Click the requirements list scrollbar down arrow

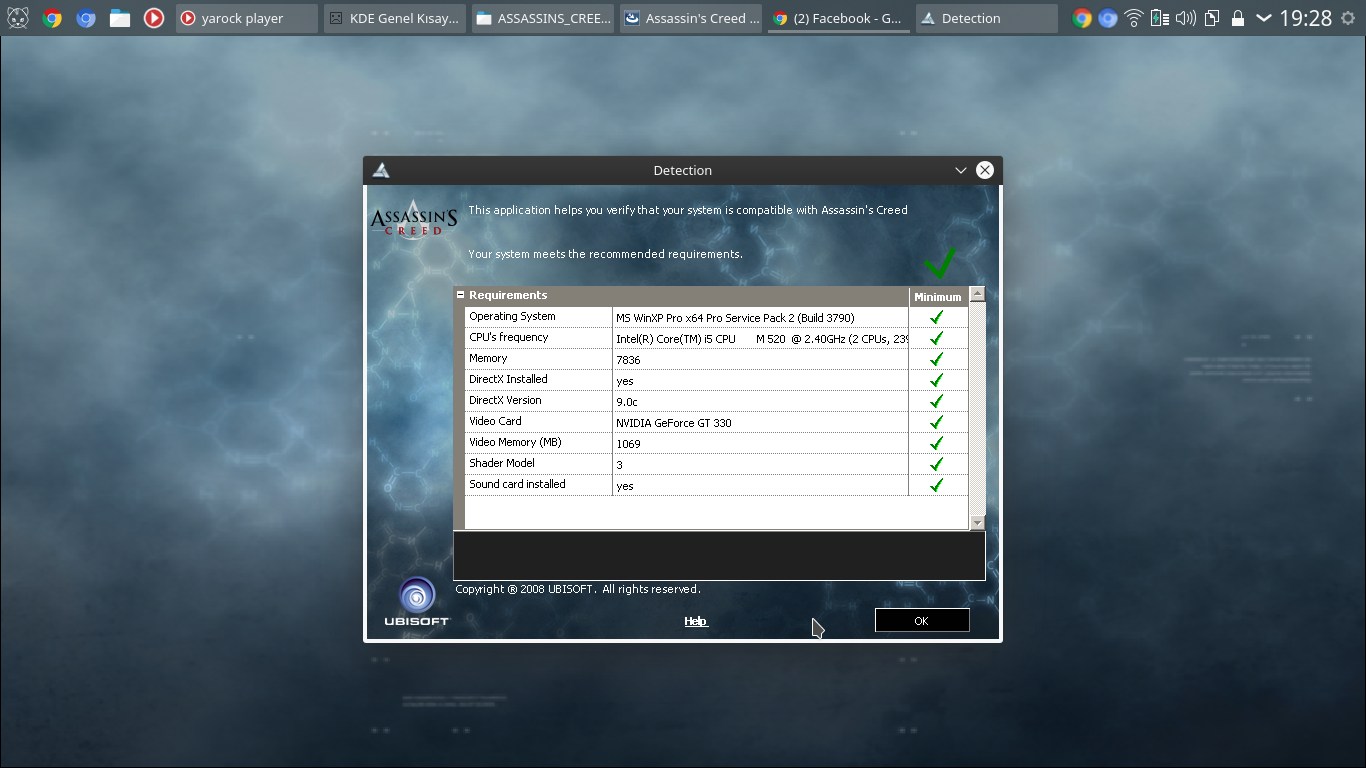[977, 522]
